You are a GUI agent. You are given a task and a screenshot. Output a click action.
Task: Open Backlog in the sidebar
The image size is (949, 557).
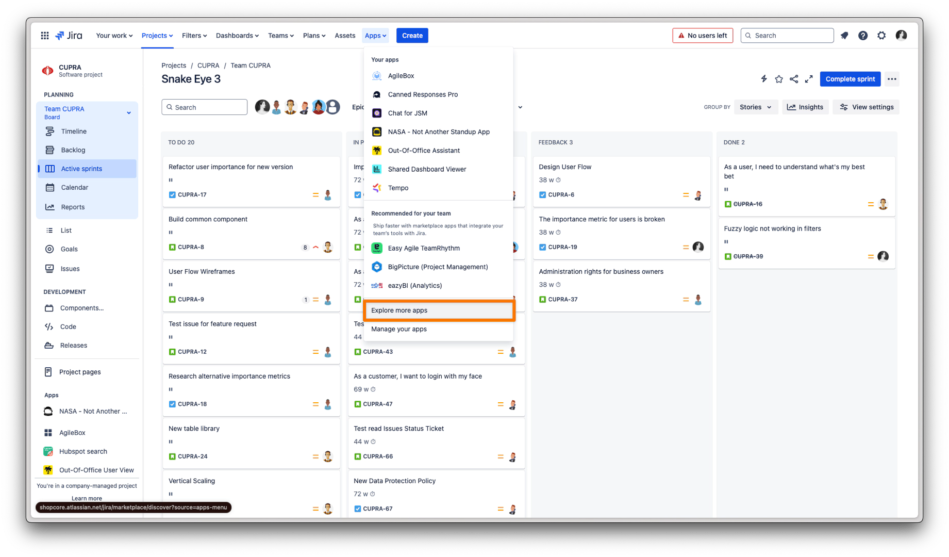click(x=73, y=150)
